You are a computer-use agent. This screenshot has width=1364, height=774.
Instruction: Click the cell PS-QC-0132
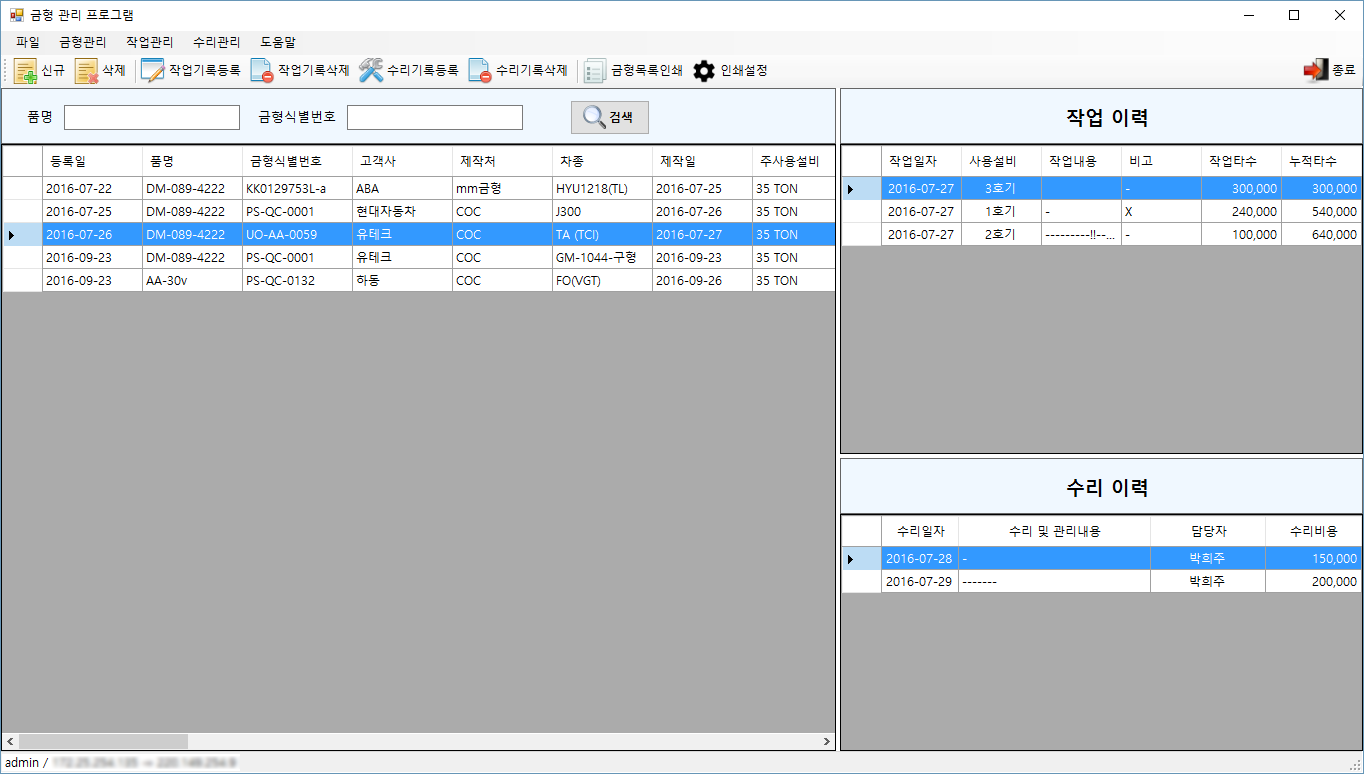pos(297,280)
